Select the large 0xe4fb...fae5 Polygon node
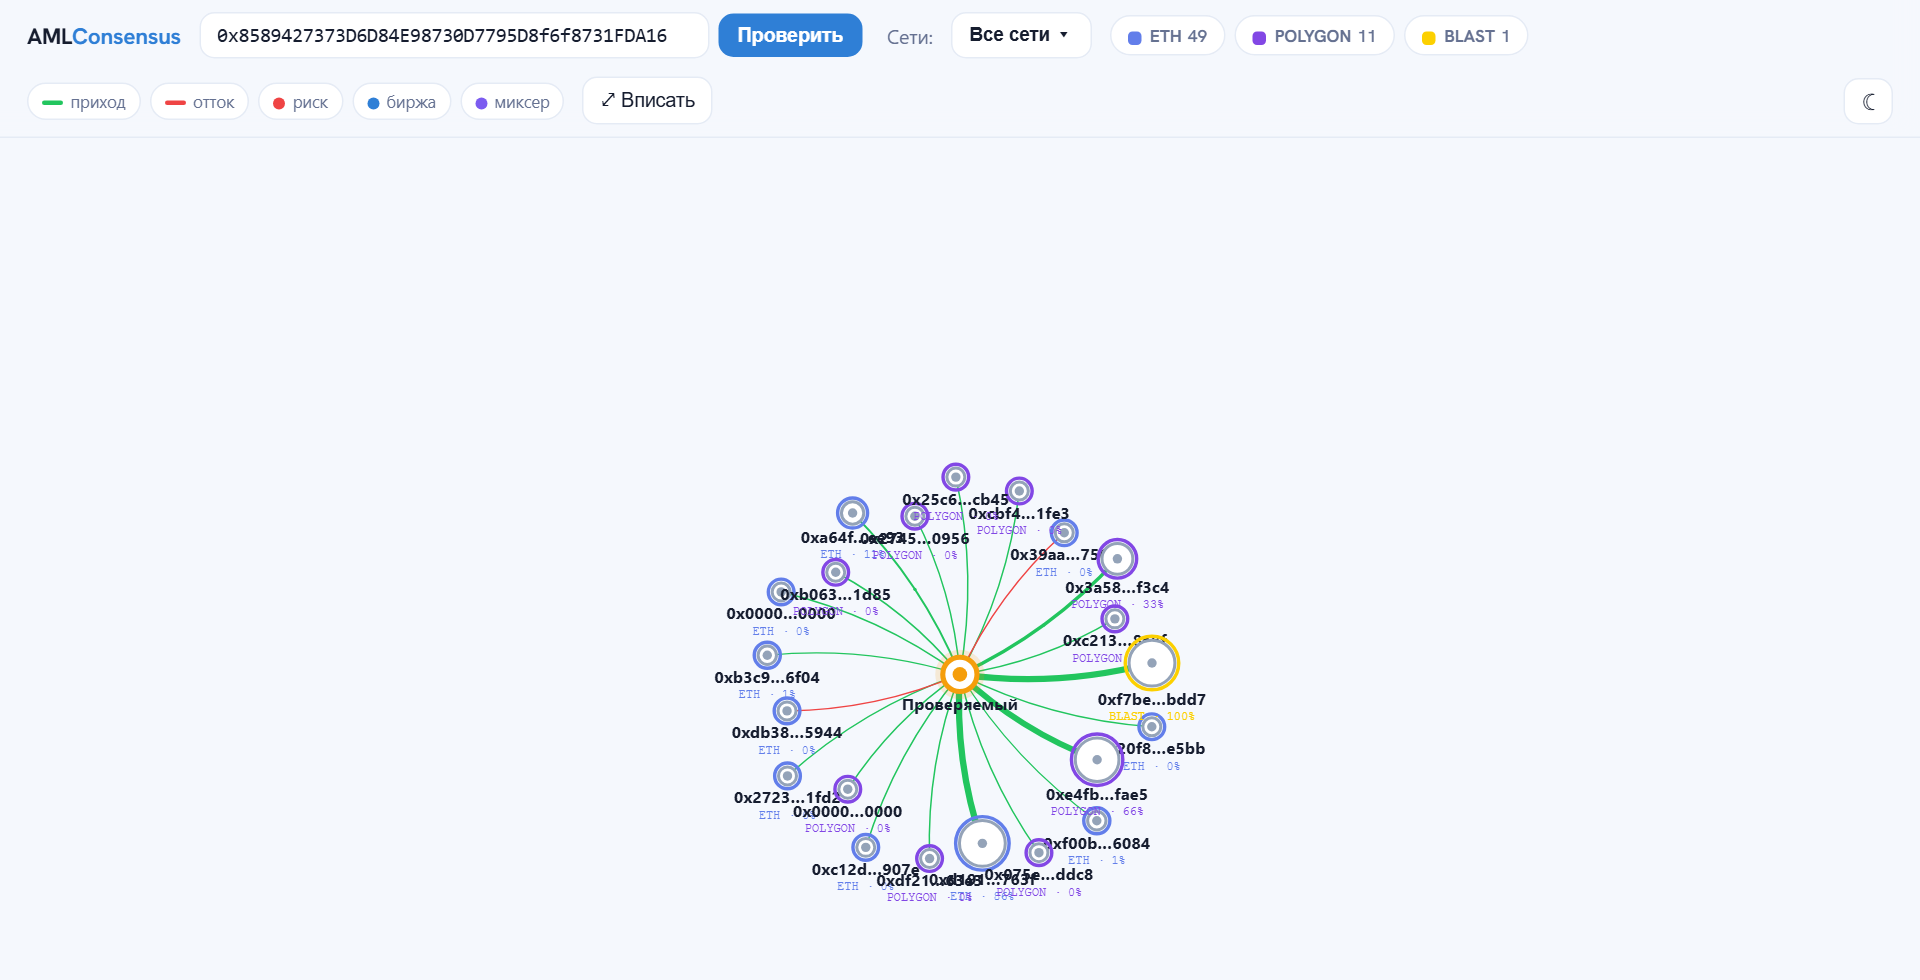 click(x=1097, y=760)
